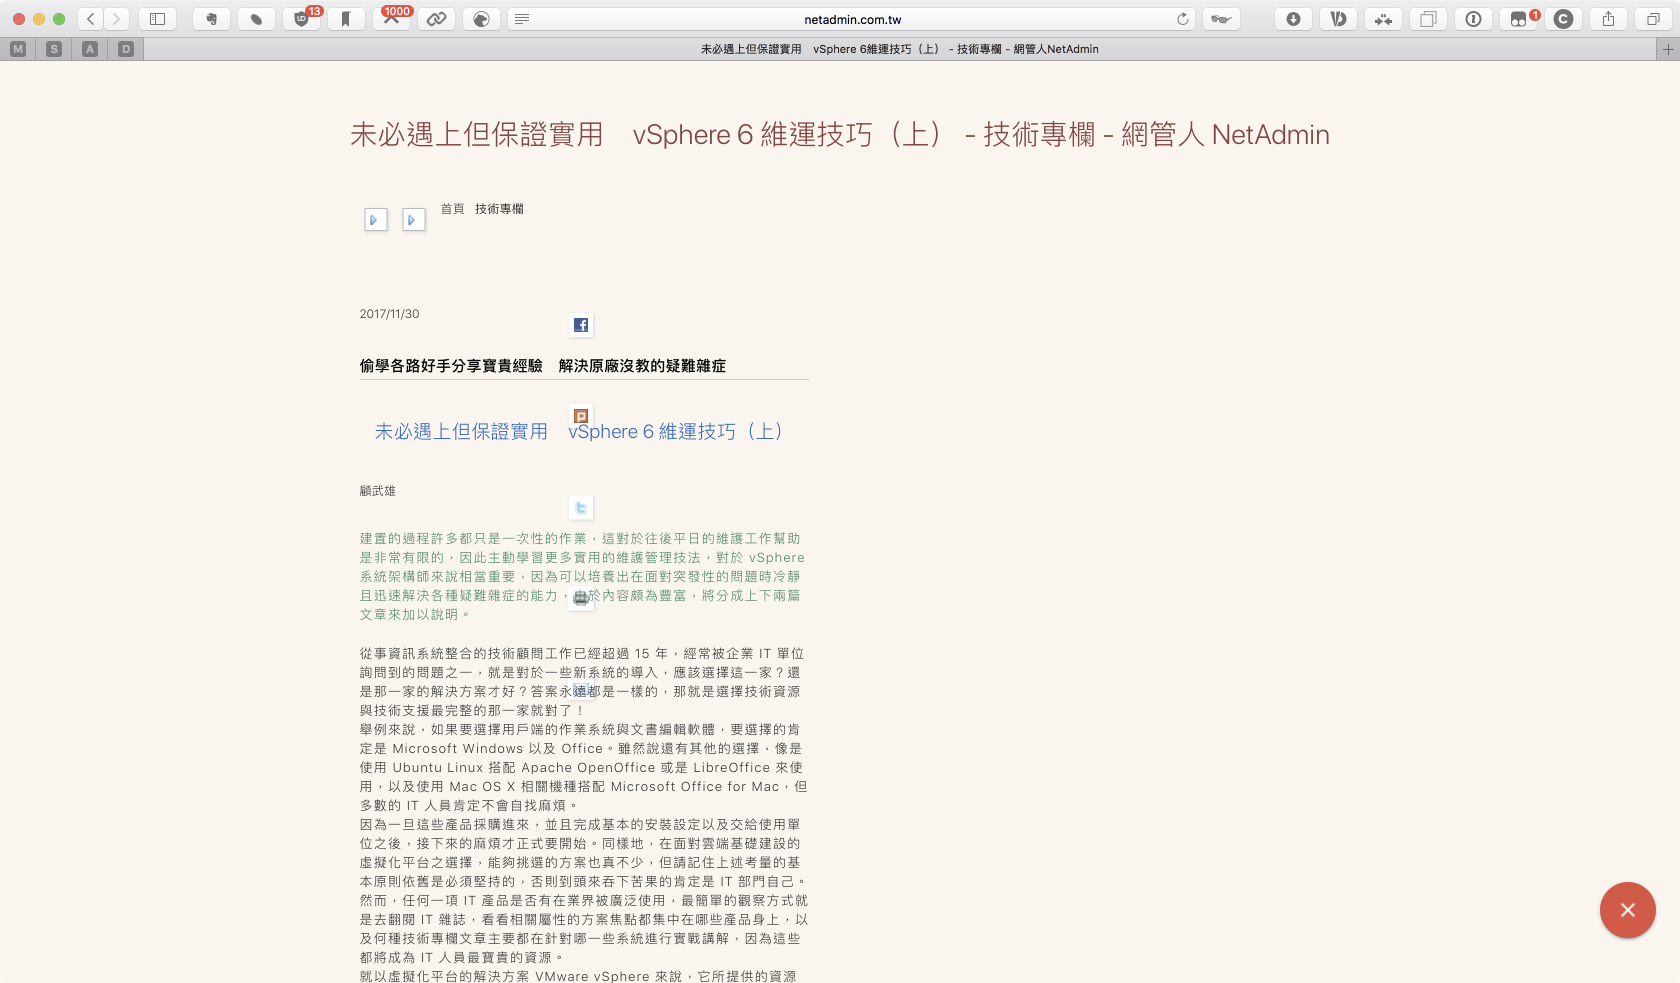Viewport: 1680px width, 983px height.
Task: Show the tab overview
Action: tap(1654, 19)
